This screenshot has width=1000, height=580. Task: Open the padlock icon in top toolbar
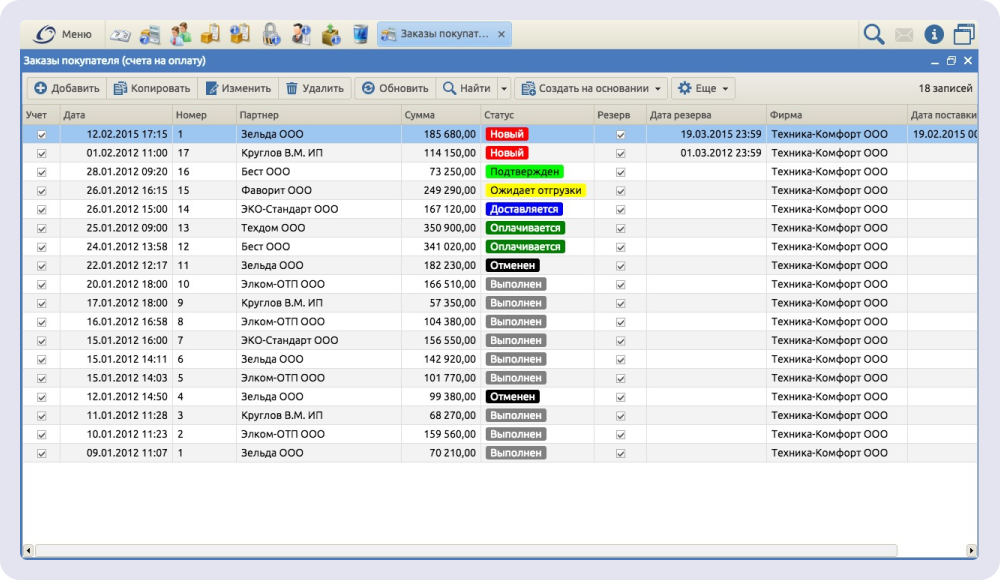point(270,35)
